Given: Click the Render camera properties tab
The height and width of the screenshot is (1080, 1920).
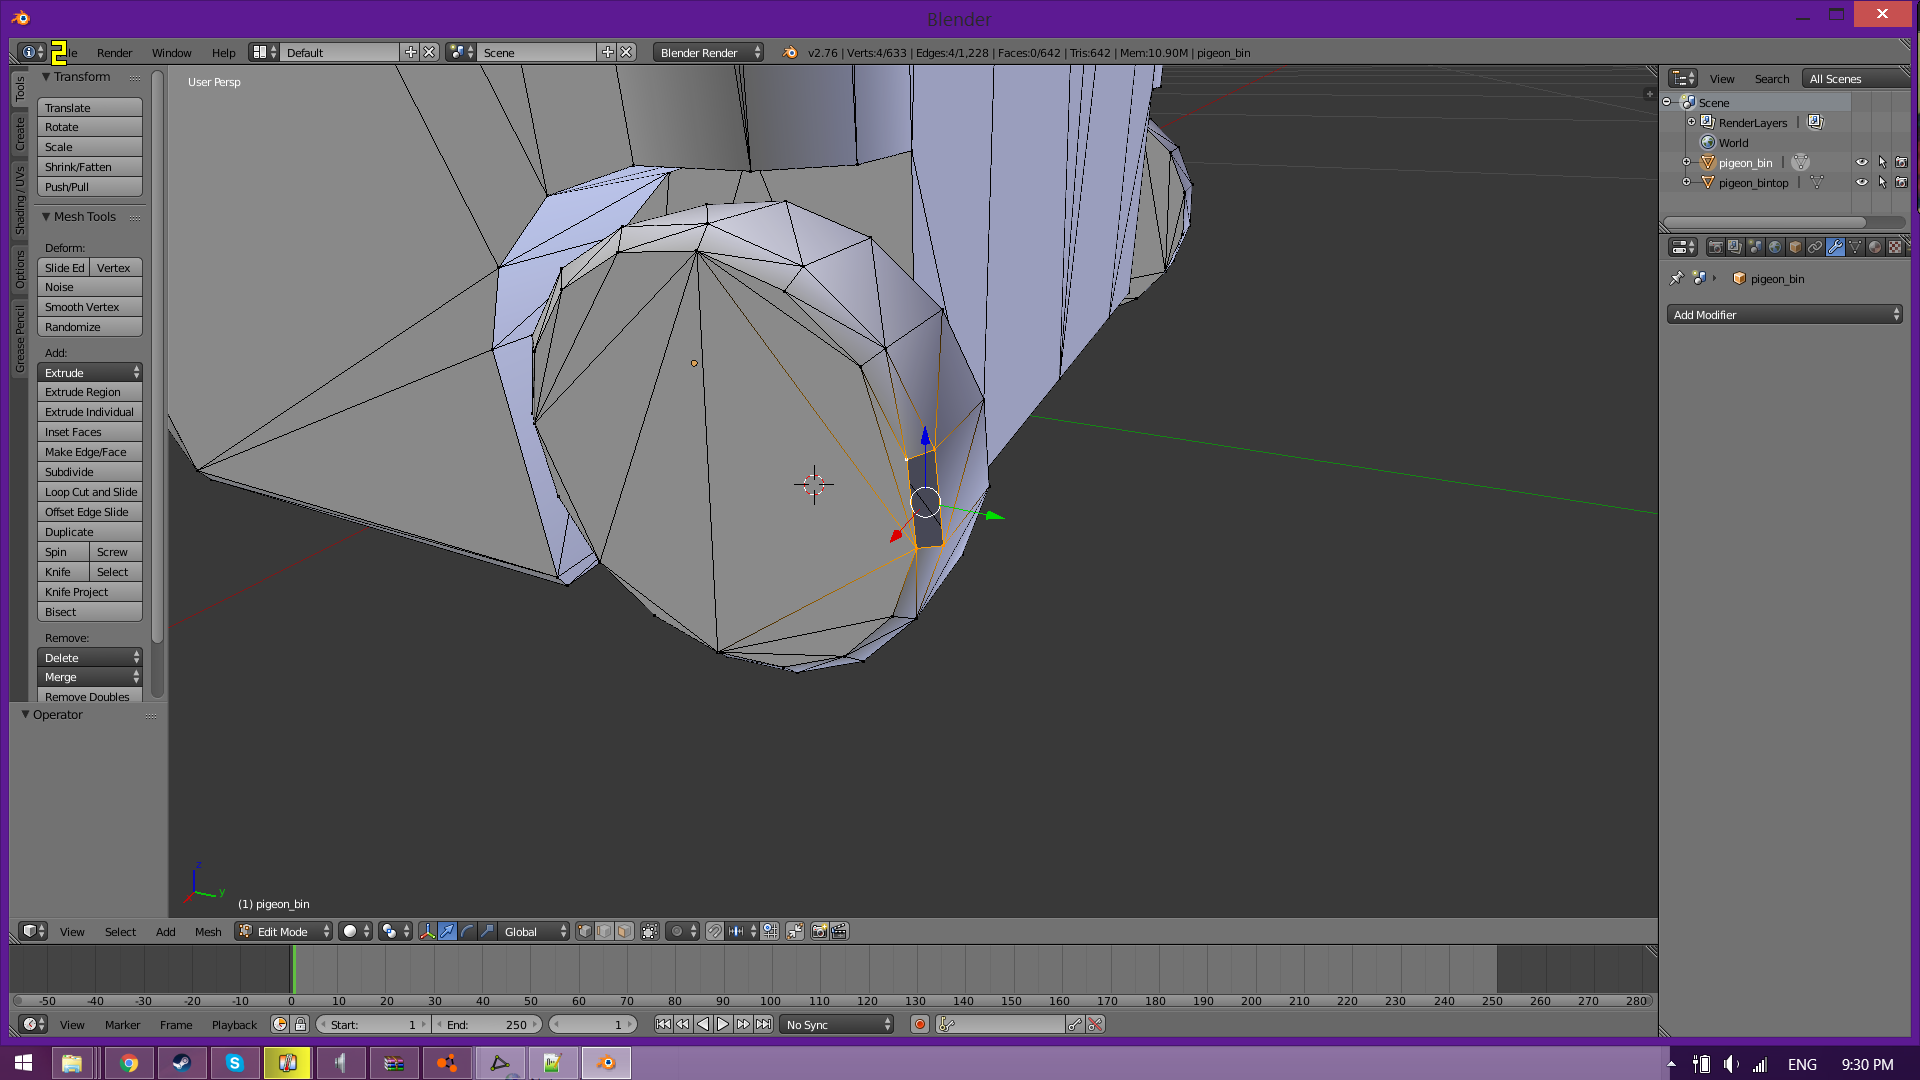Looking at the screenshot, I should [x=1715, y=247].
